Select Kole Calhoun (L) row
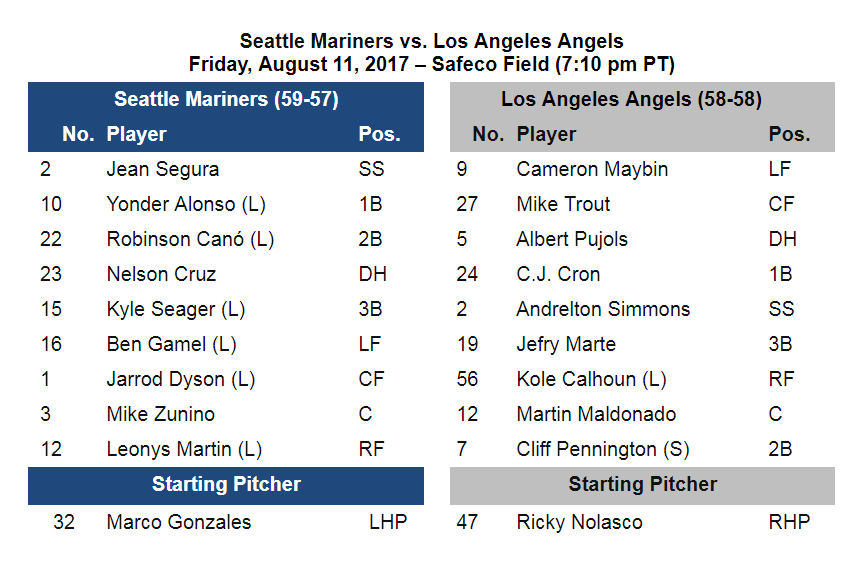 click(x=642, y=379)
